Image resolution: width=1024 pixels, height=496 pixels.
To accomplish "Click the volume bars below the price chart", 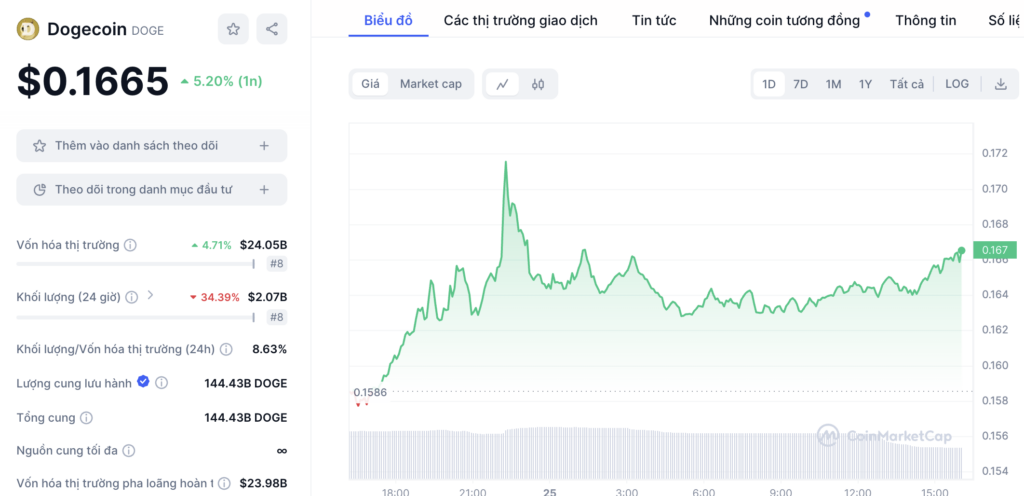I will click(x=656, y=454).
